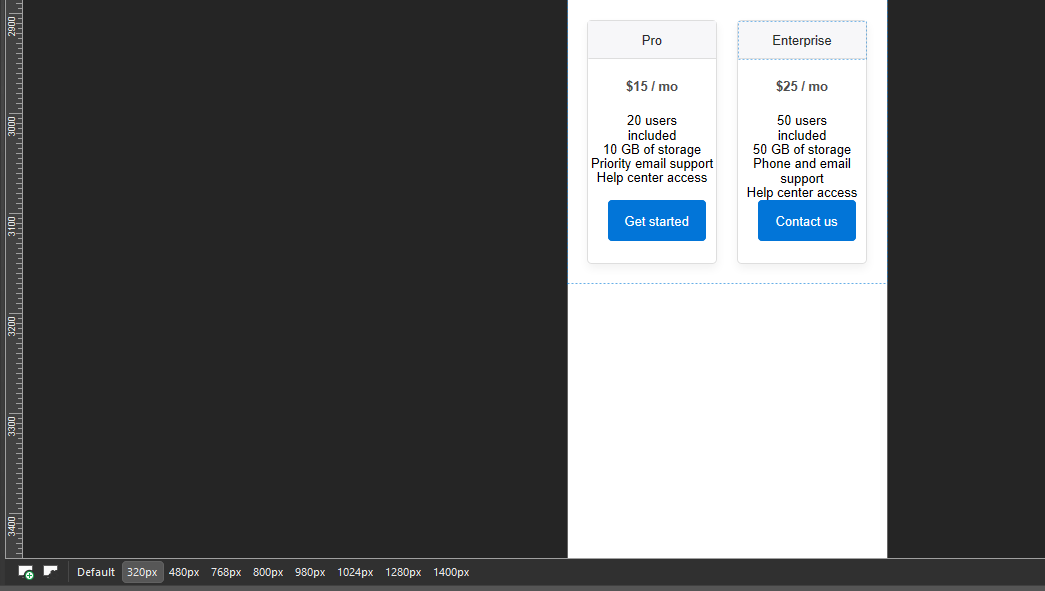Click the 3000 mark on vertical ruler
The image size is (1045, 591).
pos(11,125)
